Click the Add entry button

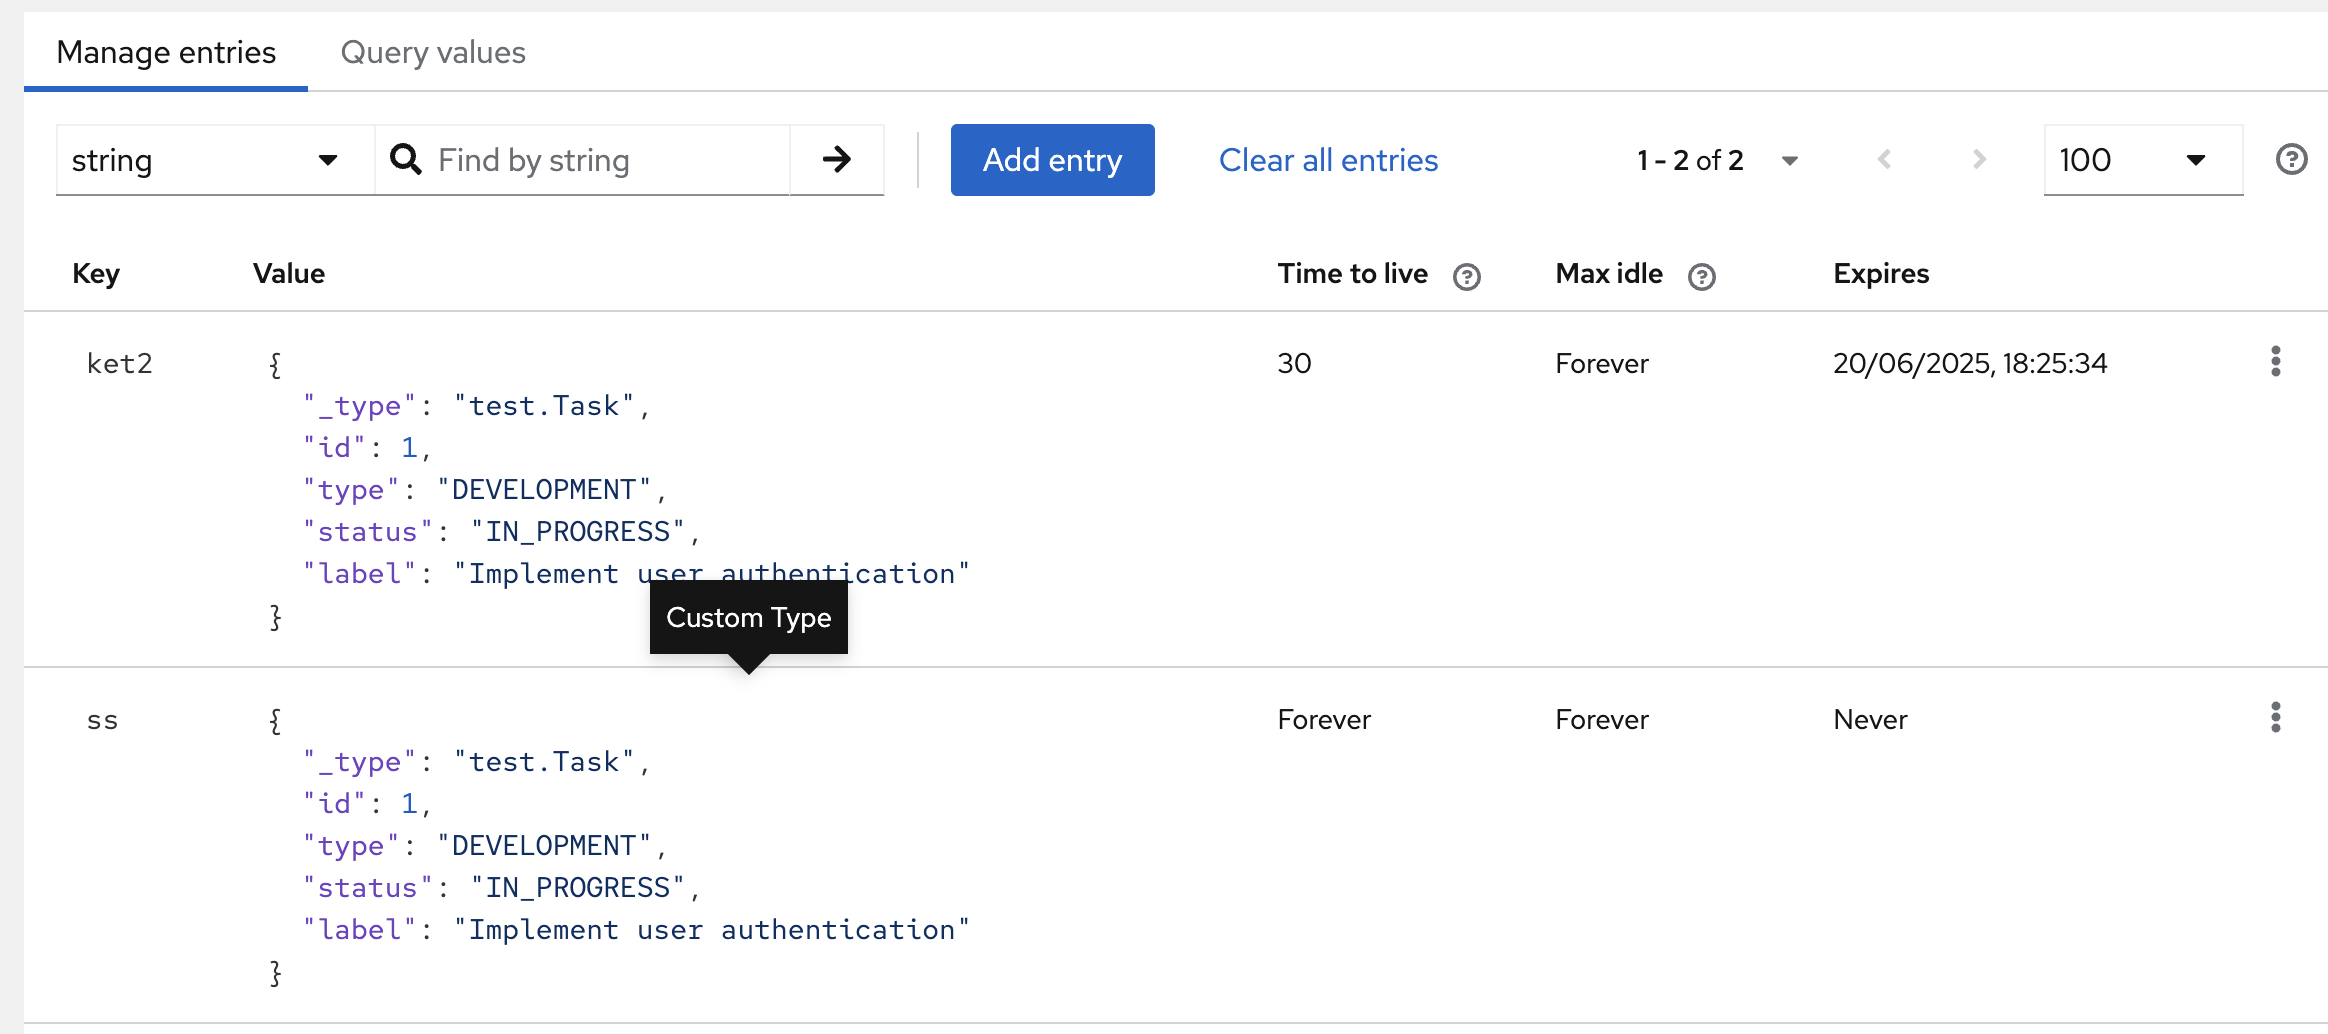1052,160
